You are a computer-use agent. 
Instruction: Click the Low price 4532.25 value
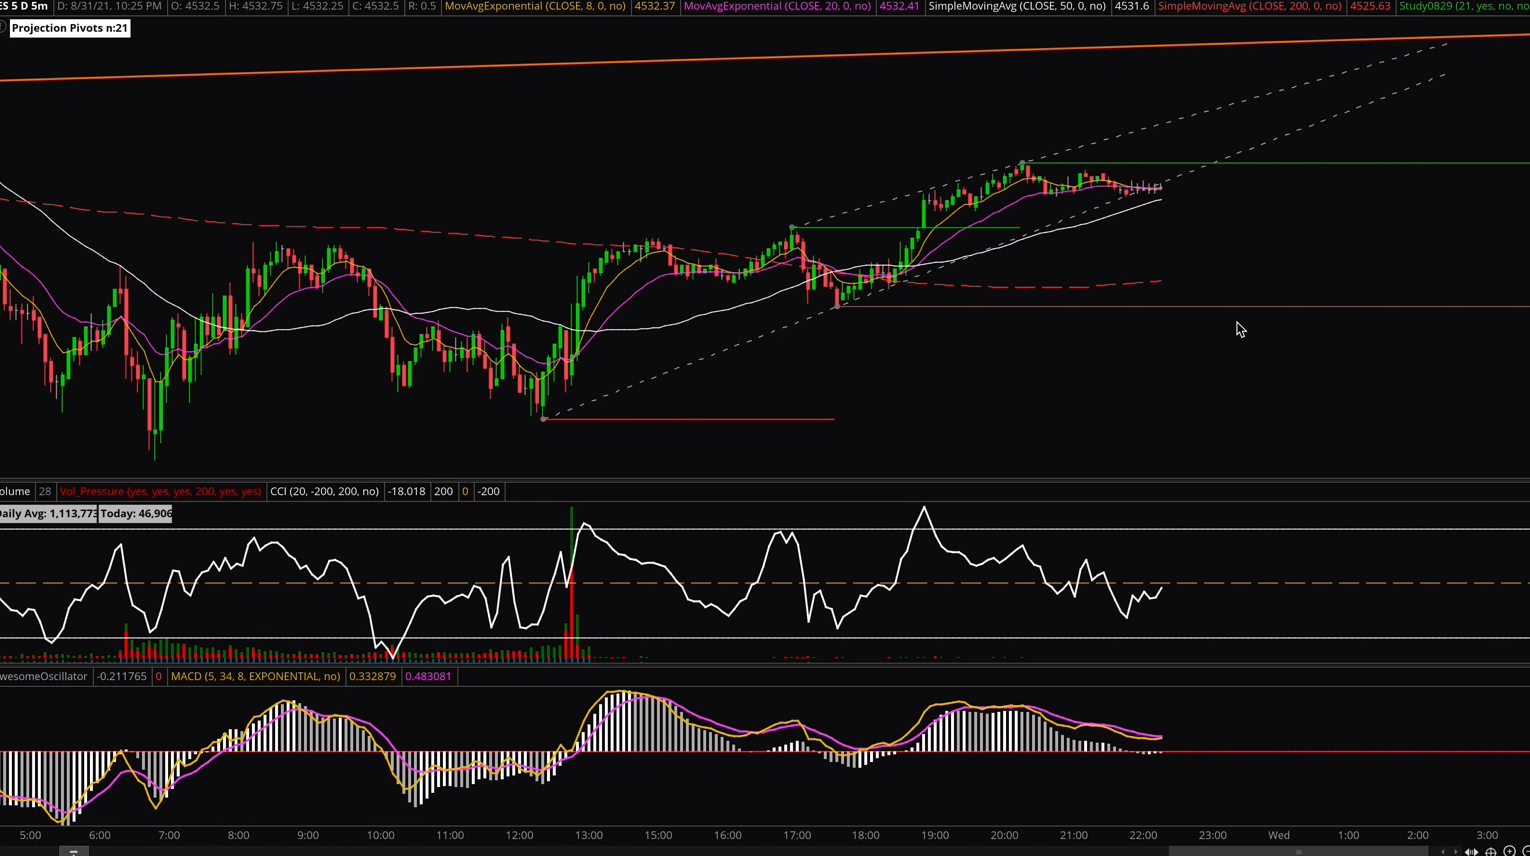point(317,6)
